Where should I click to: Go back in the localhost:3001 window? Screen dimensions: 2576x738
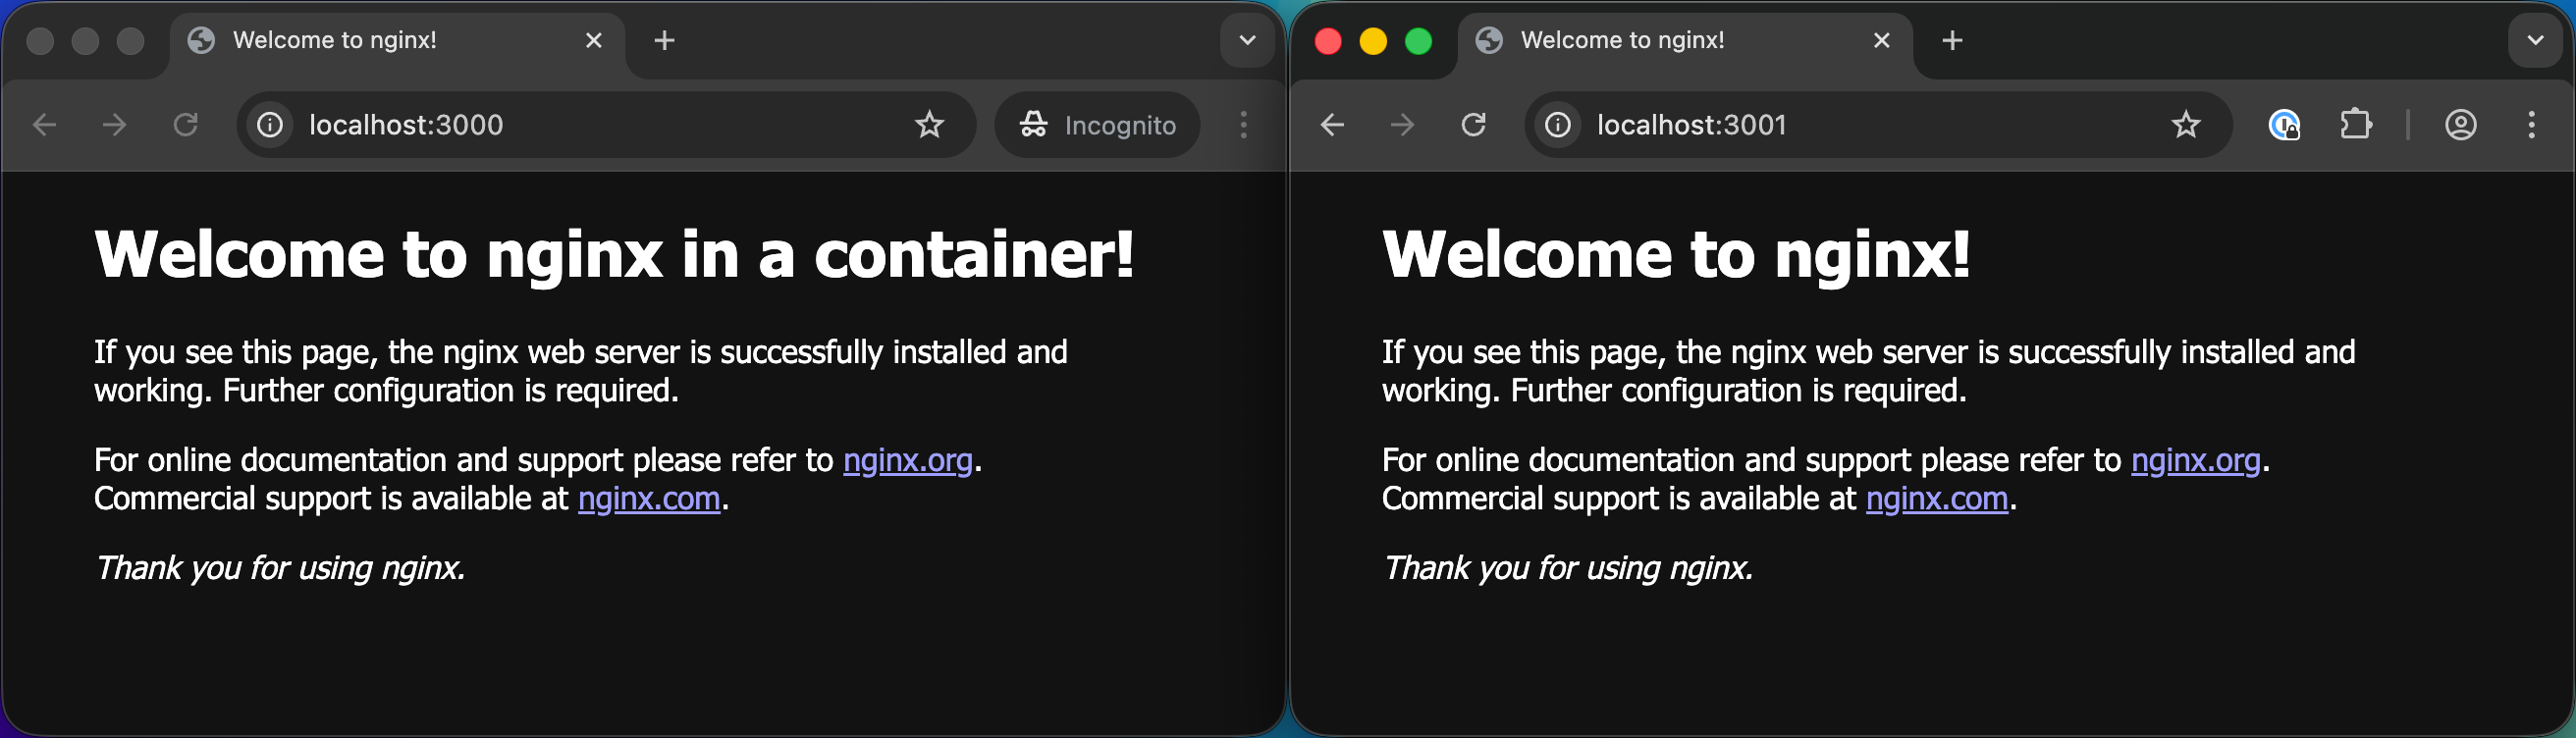click(x=1332, y=125)
